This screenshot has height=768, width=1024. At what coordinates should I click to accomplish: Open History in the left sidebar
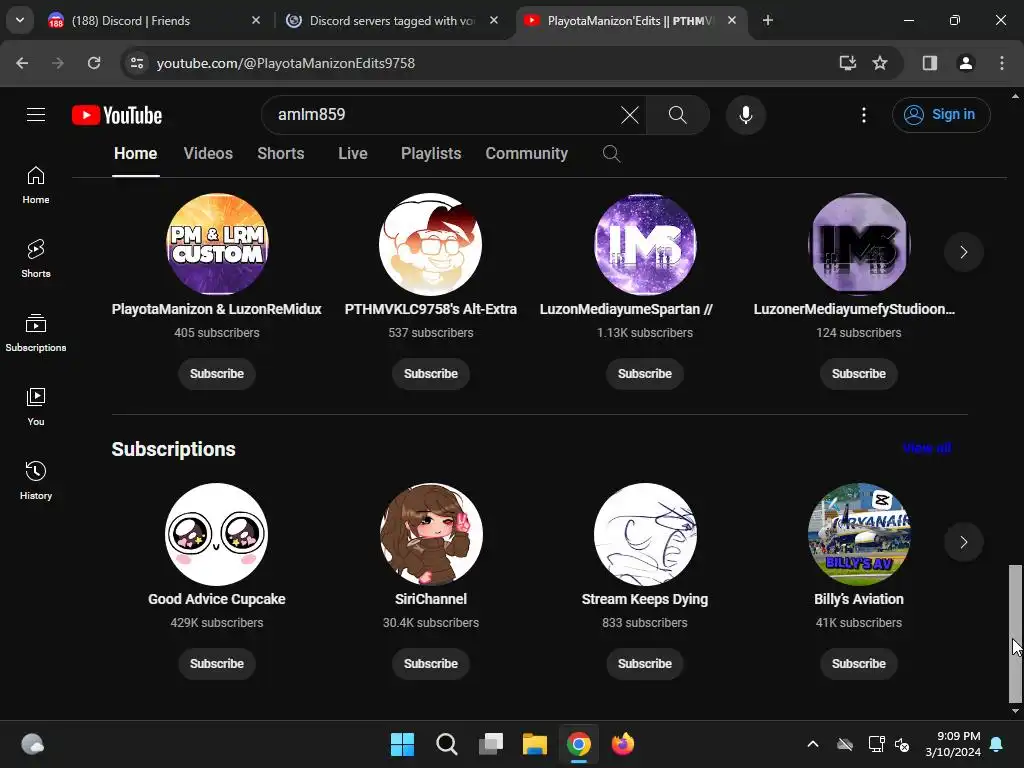36,480
